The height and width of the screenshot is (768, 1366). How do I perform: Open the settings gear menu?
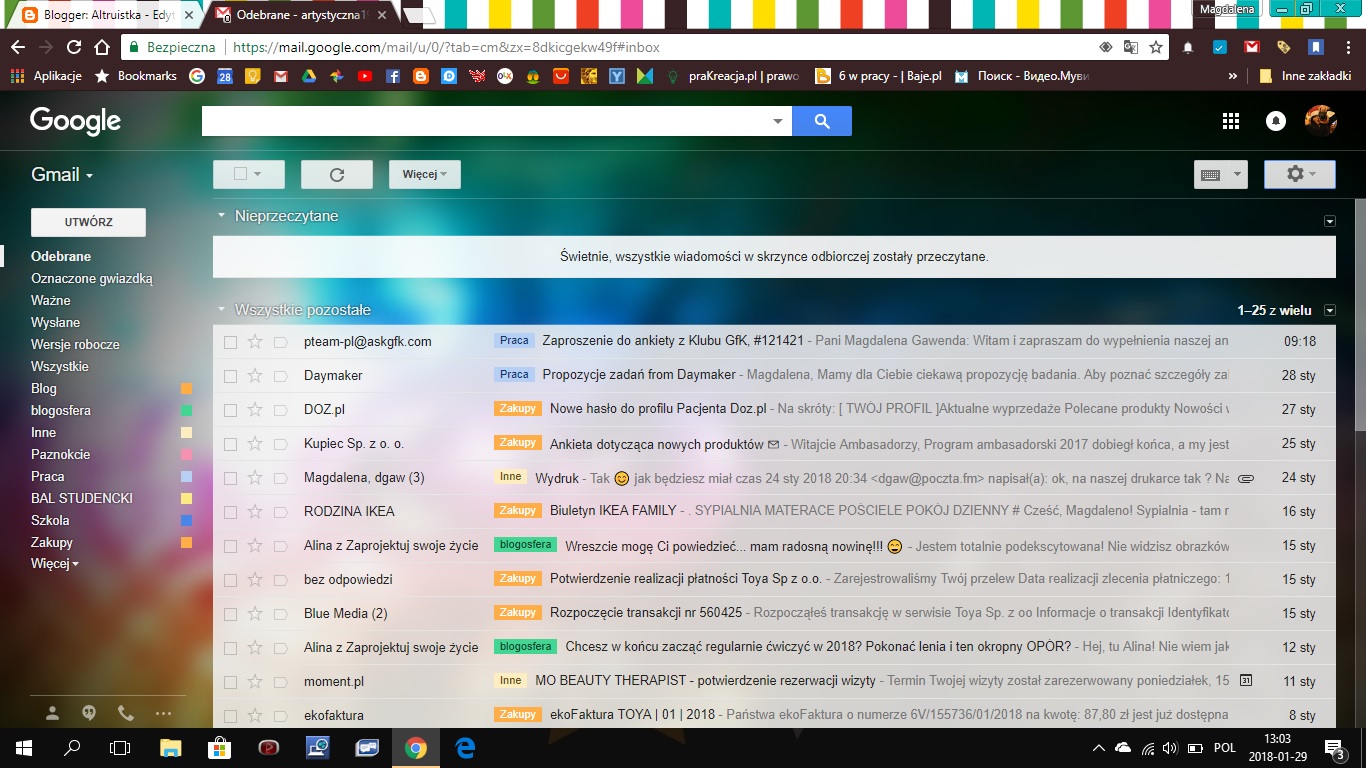[1300, 174]
